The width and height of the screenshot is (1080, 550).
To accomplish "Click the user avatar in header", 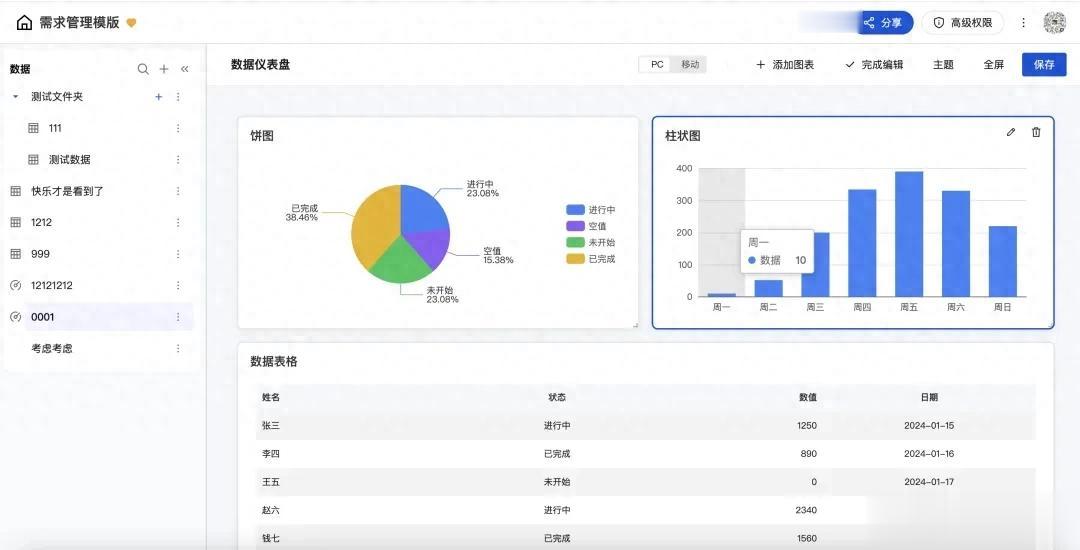I will [x=1055, y=23].
